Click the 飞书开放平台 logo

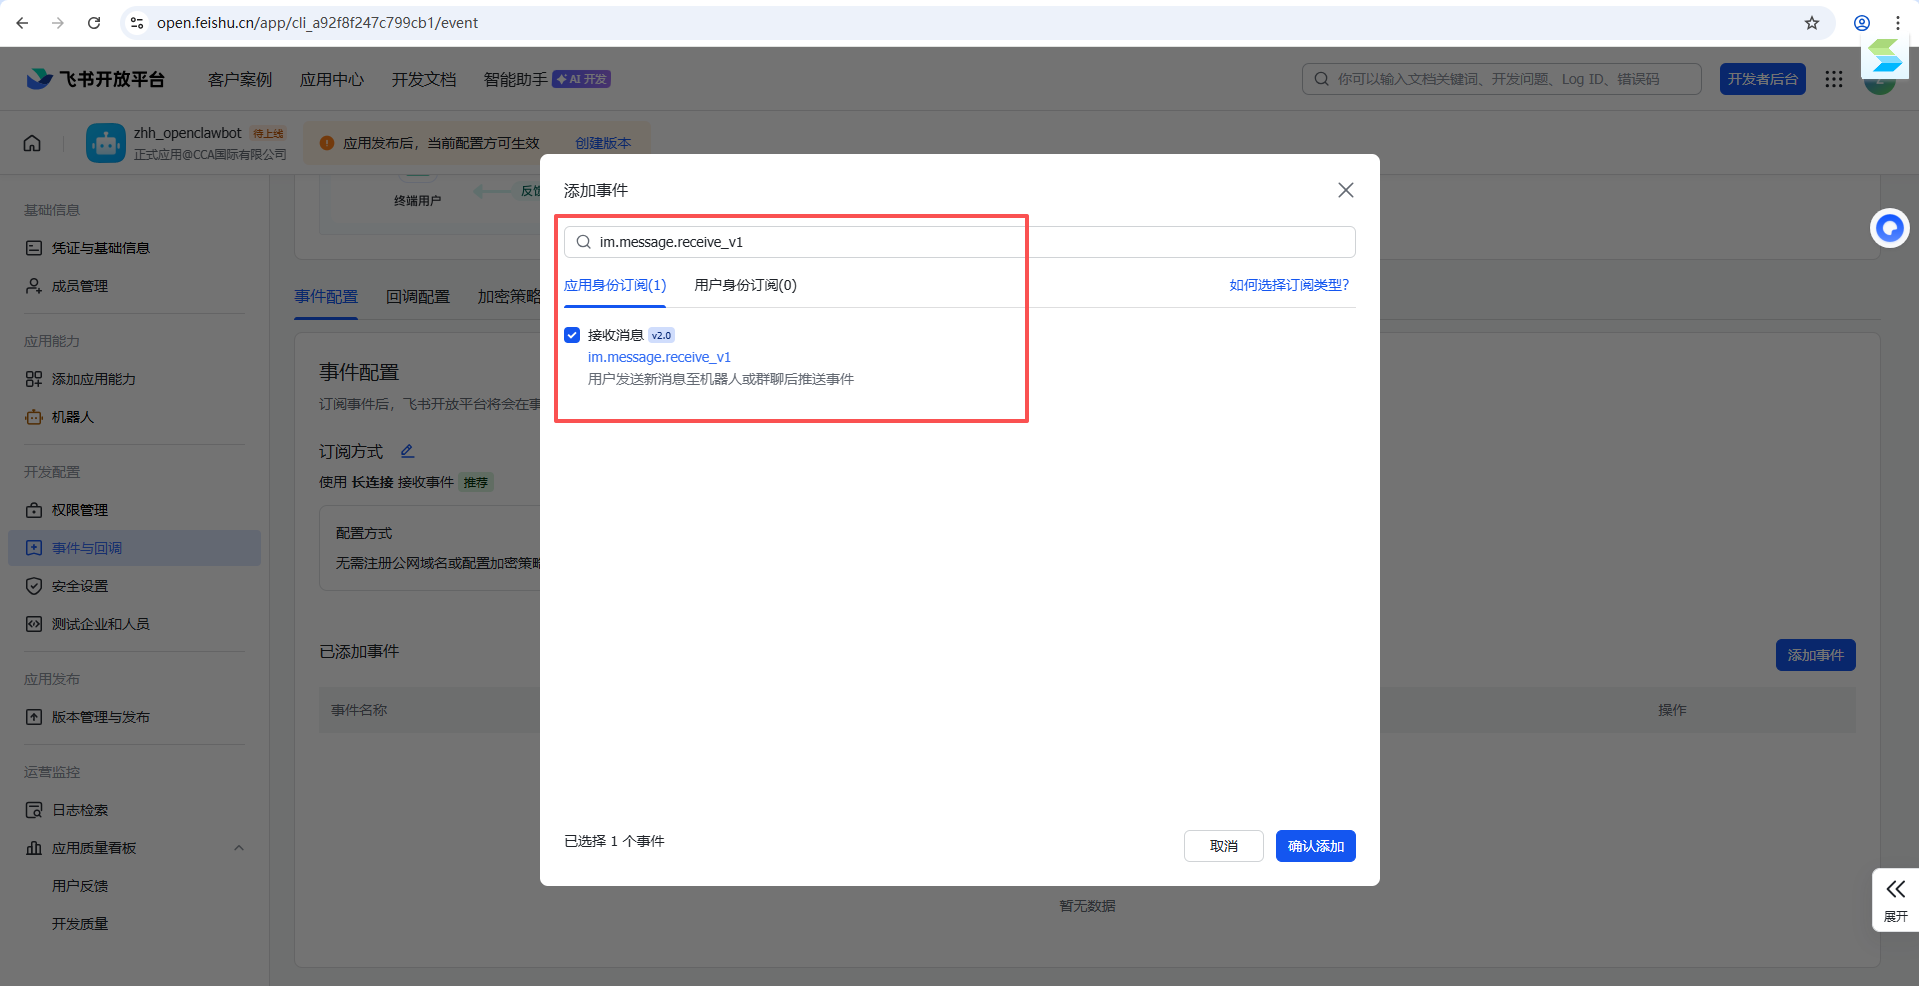click(95, 79)
